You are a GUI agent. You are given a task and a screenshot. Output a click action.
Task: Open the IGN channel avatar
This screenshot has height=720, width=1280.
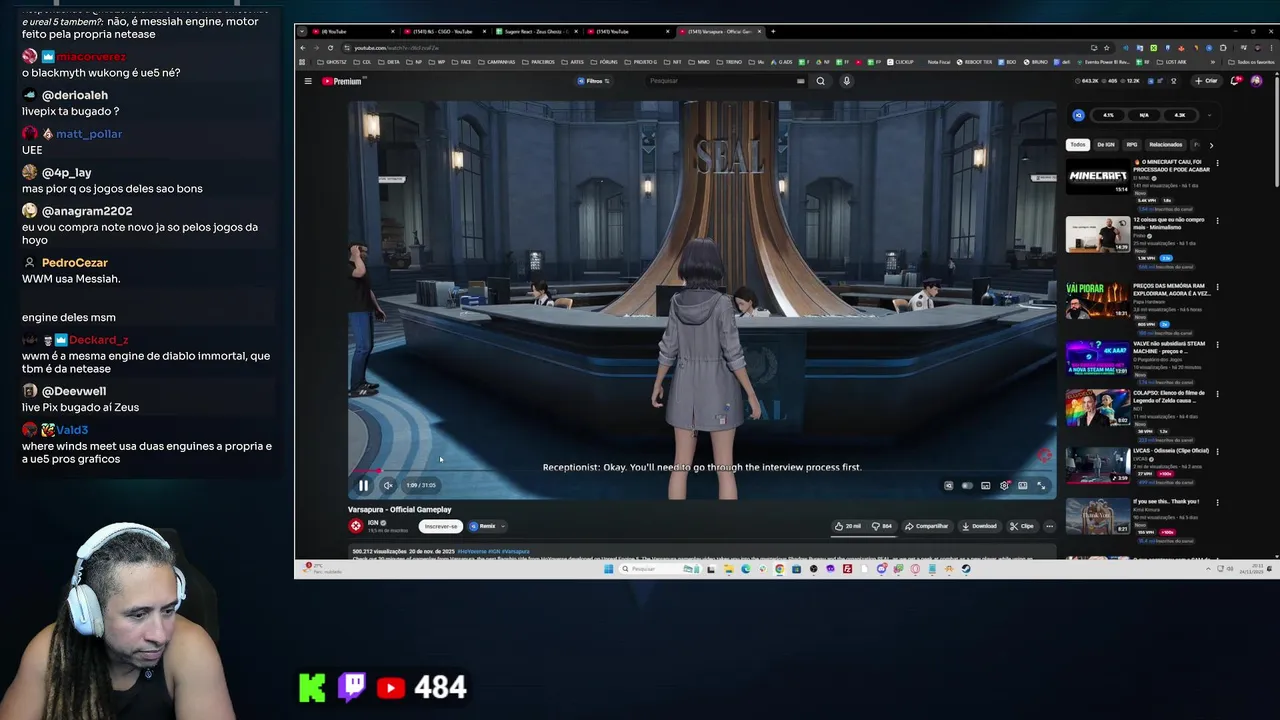[355, 526]
